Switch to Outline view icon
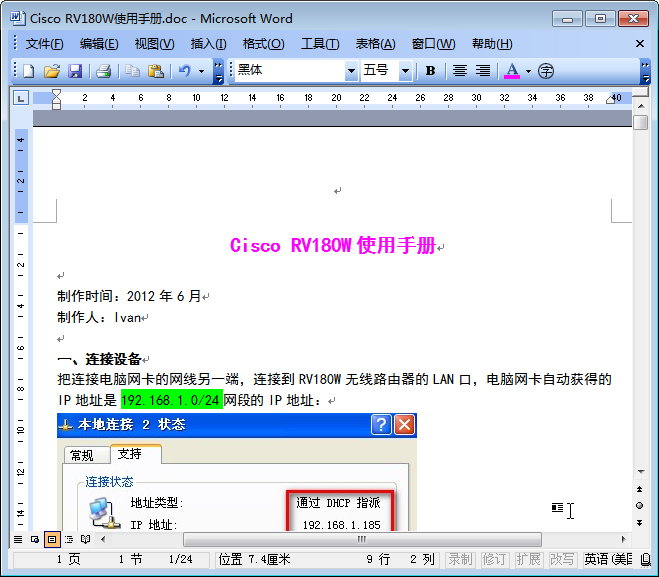The image size is (659, 577). click(69, 539)
